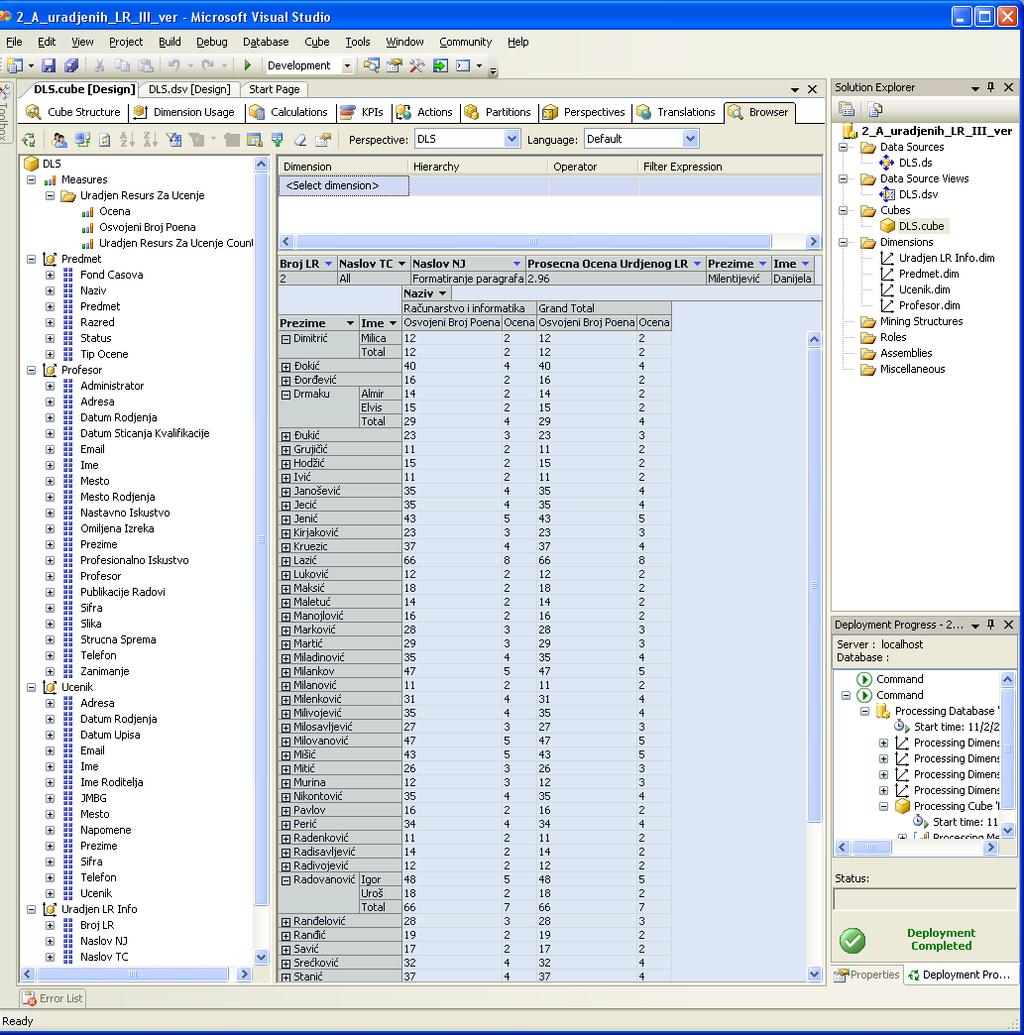
Task: Click Solution Explorer Properties toolbar icon
Action: coord(846,109)
